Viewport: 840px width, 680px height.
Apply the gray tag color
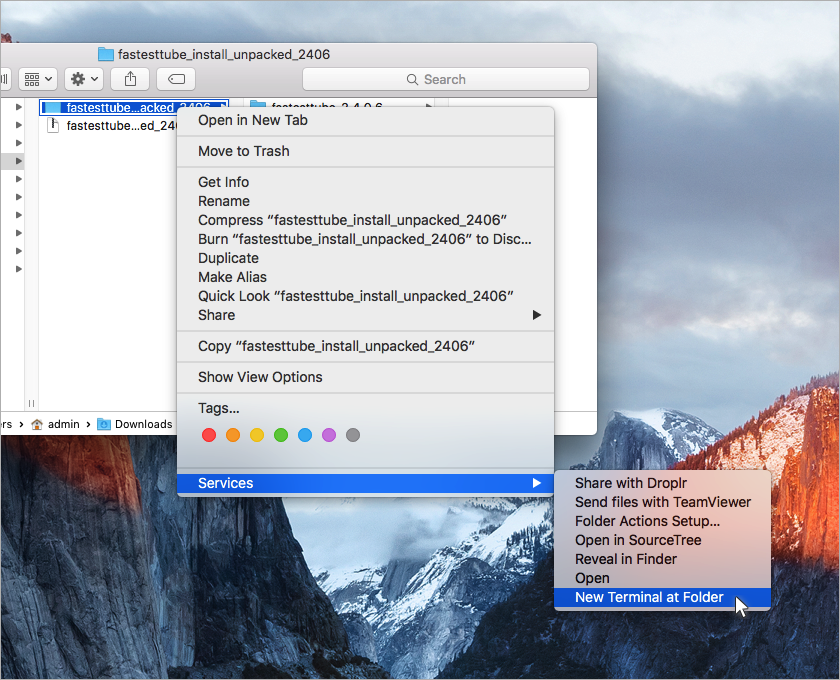click(x=353, y=435)
